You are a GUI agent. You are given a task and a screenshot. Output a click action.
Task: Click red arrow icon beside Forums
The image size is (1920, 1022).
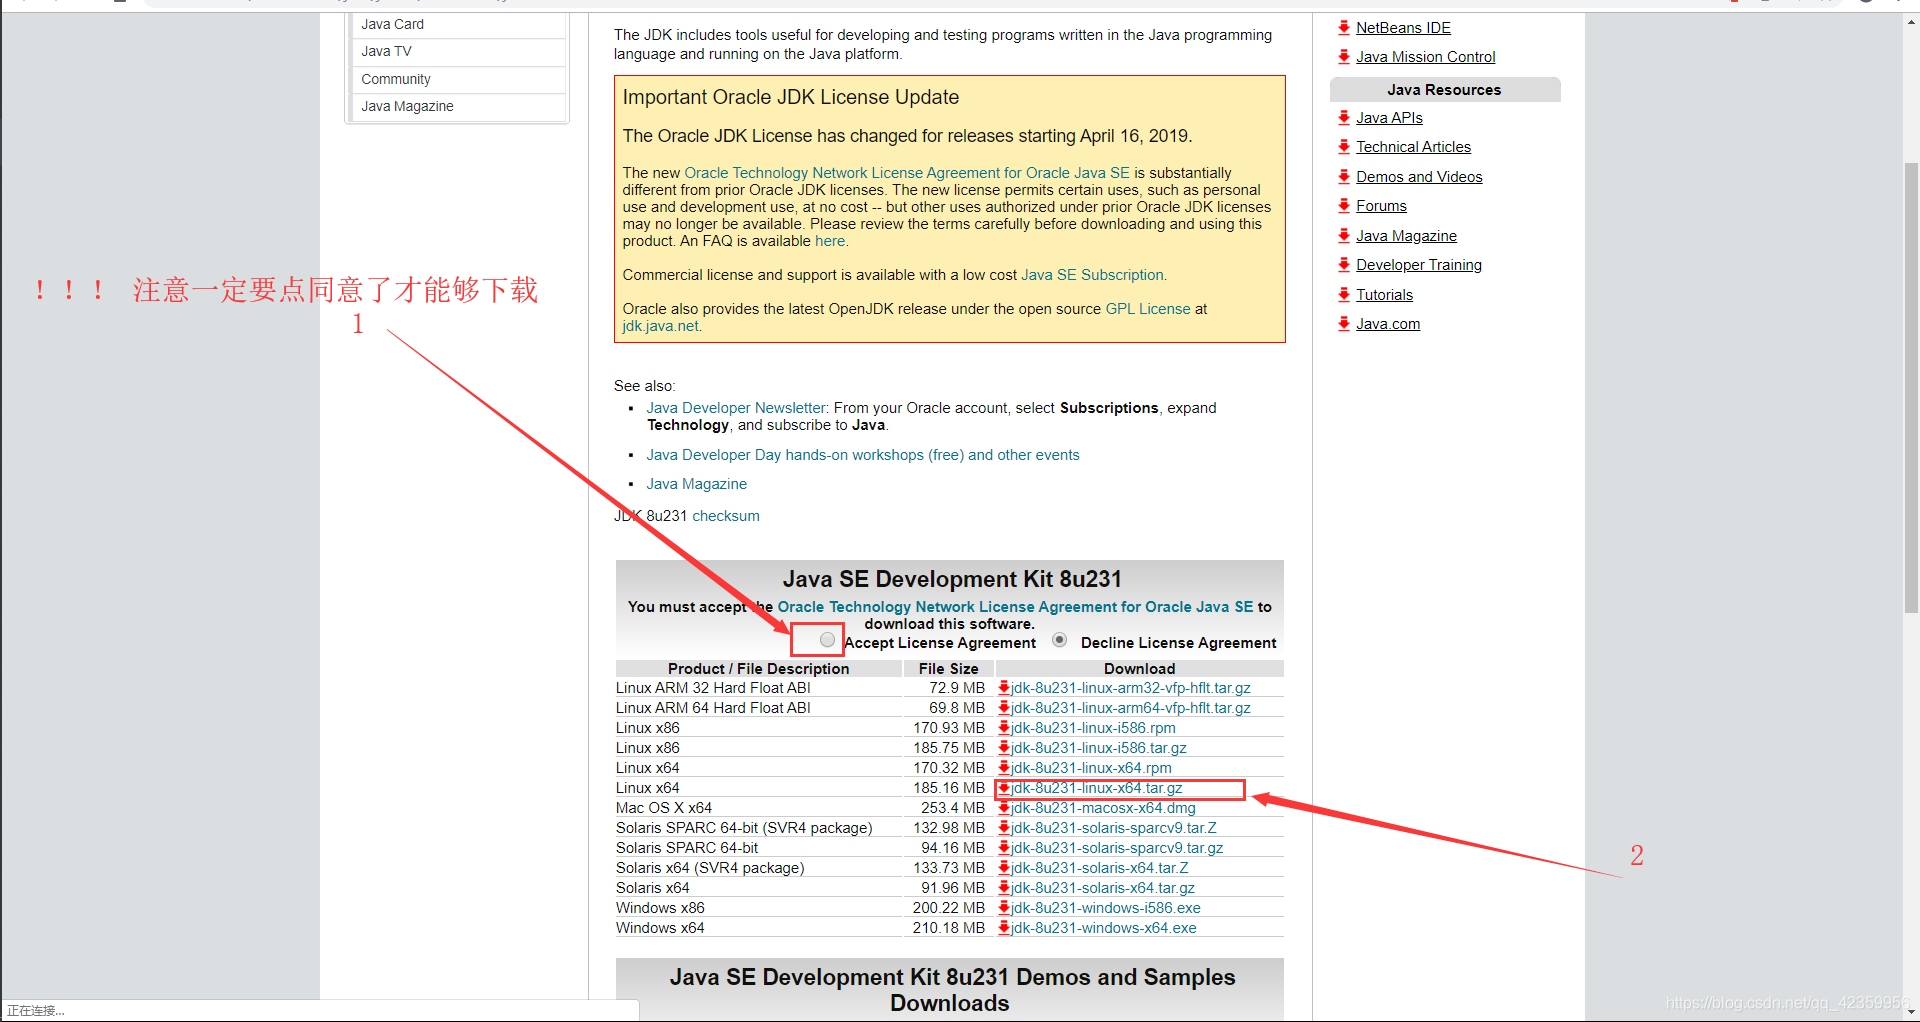pos(1344,205)
